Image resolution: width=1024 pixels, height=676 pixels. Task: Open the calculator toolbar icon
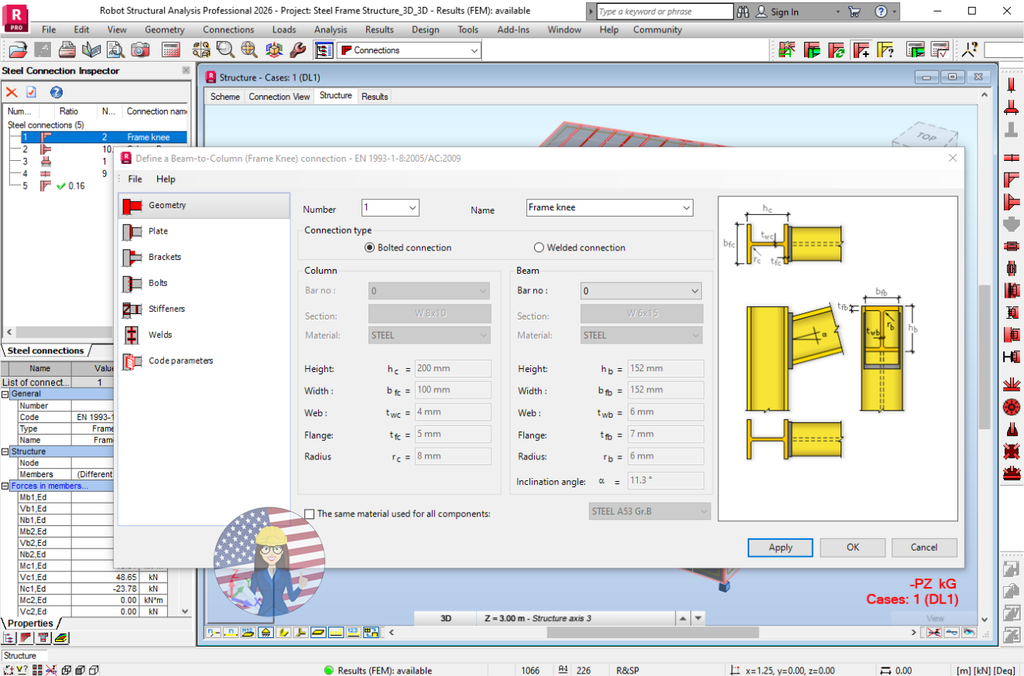pyautogui.click(x=170, y=49)
